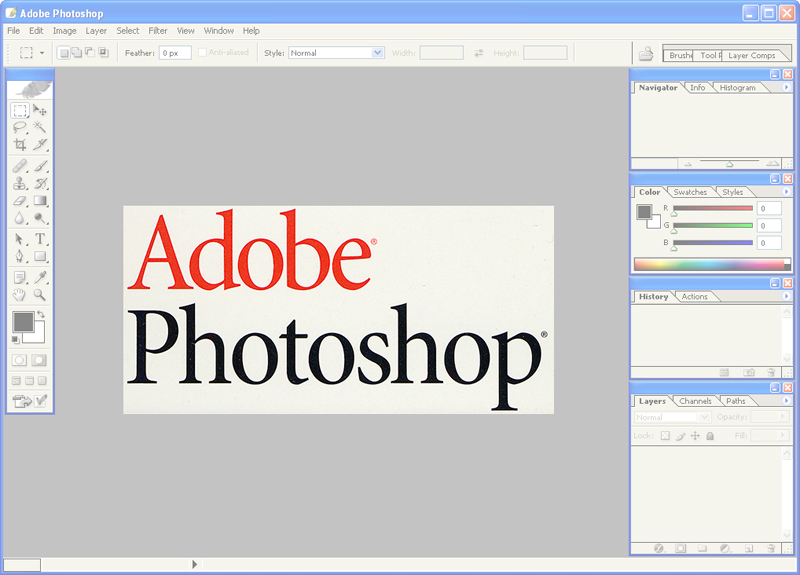Viewport: 800px width, 575px height.
Task: Switch to the Channels tab
Action: point(695,401)
